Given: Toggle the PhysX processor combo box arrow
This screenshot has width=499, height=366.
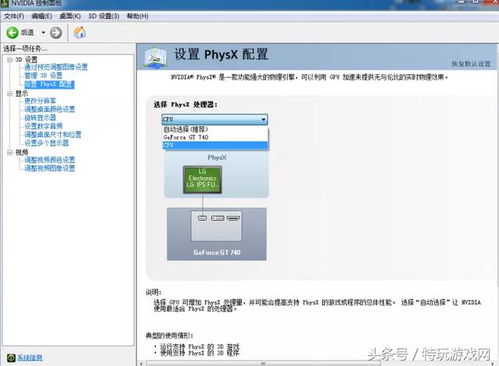Looking at the screenshot, I should (x=263, y=119).
